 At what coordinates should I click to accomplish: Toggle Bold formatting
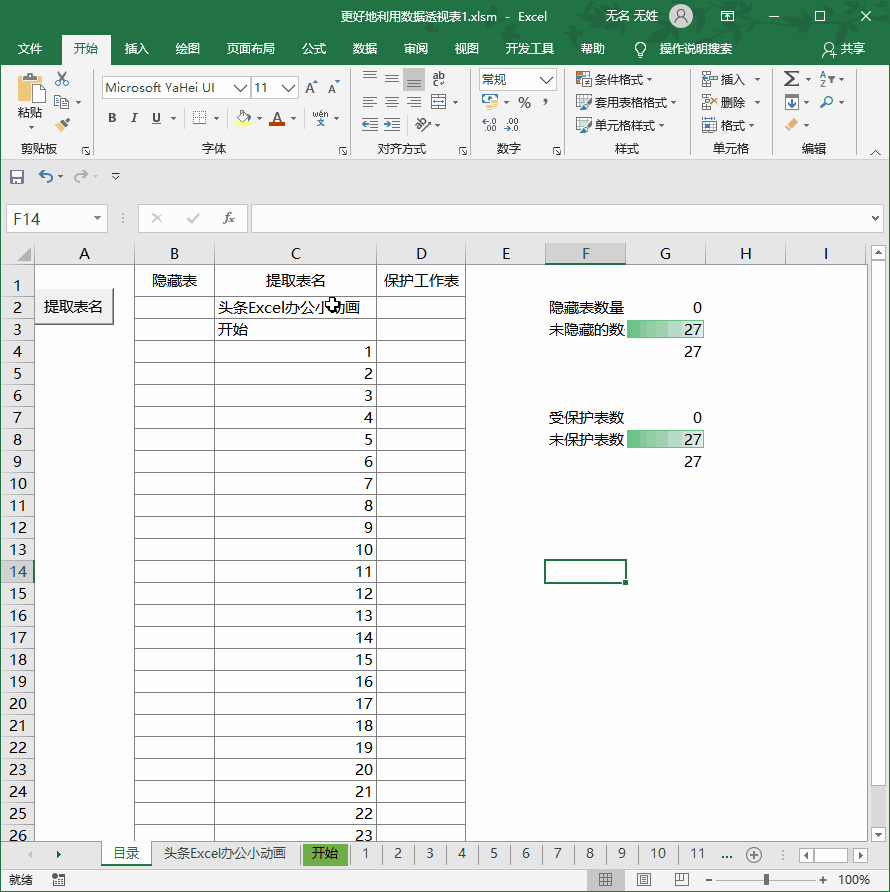click(112, 118)
